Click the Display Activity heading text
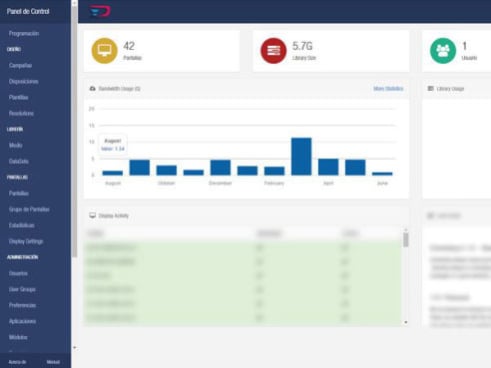The width and height of the screenshot is (491, 368). pos(113,216)
